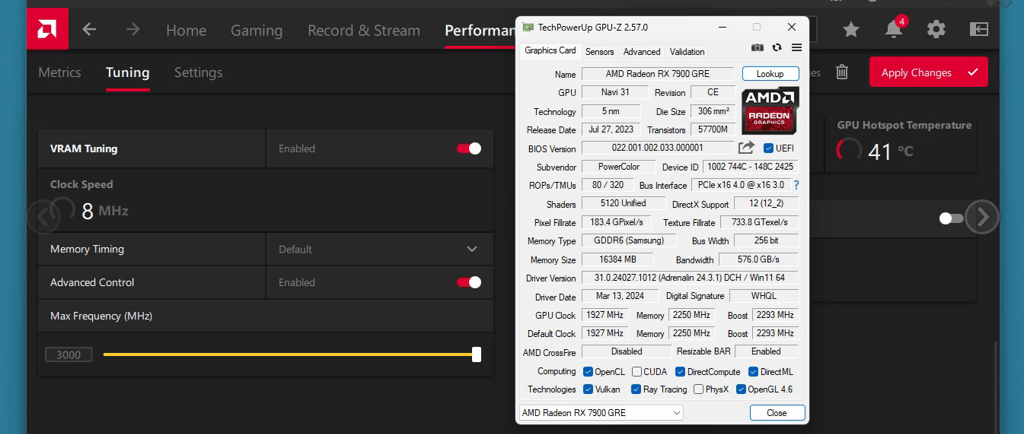This screenshot has width=1024, height=434.
Task: Open the Gaming tab
Action: (x=257, y=30)
